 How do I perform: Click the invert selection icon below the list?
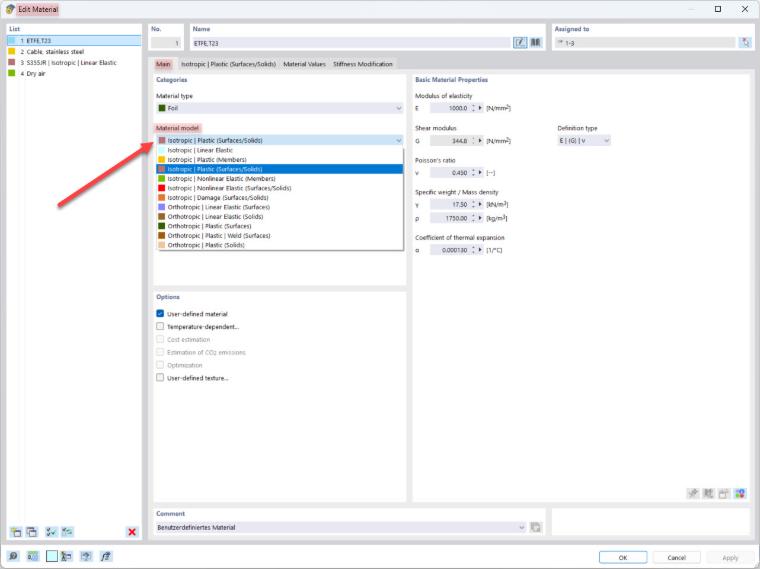pos(67,532)
